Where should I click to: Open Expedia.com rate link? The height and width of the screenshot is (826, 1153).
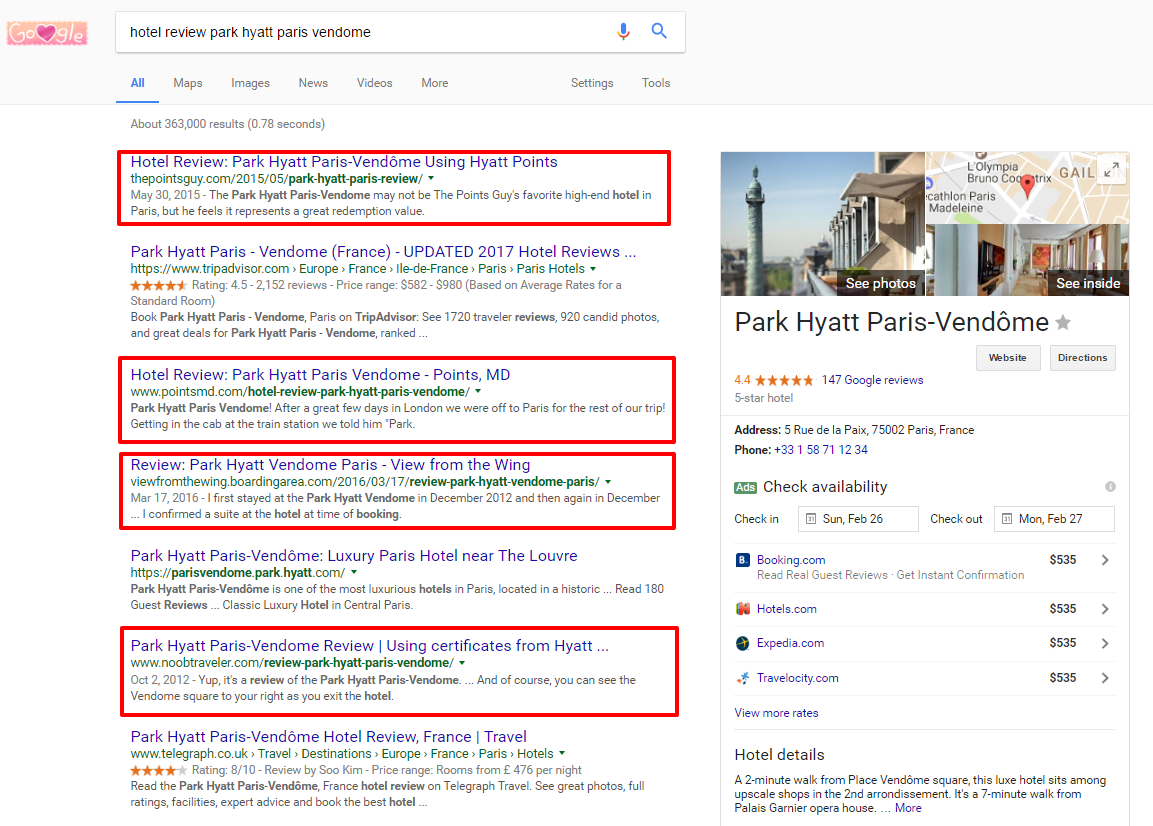tap(790, 643)
